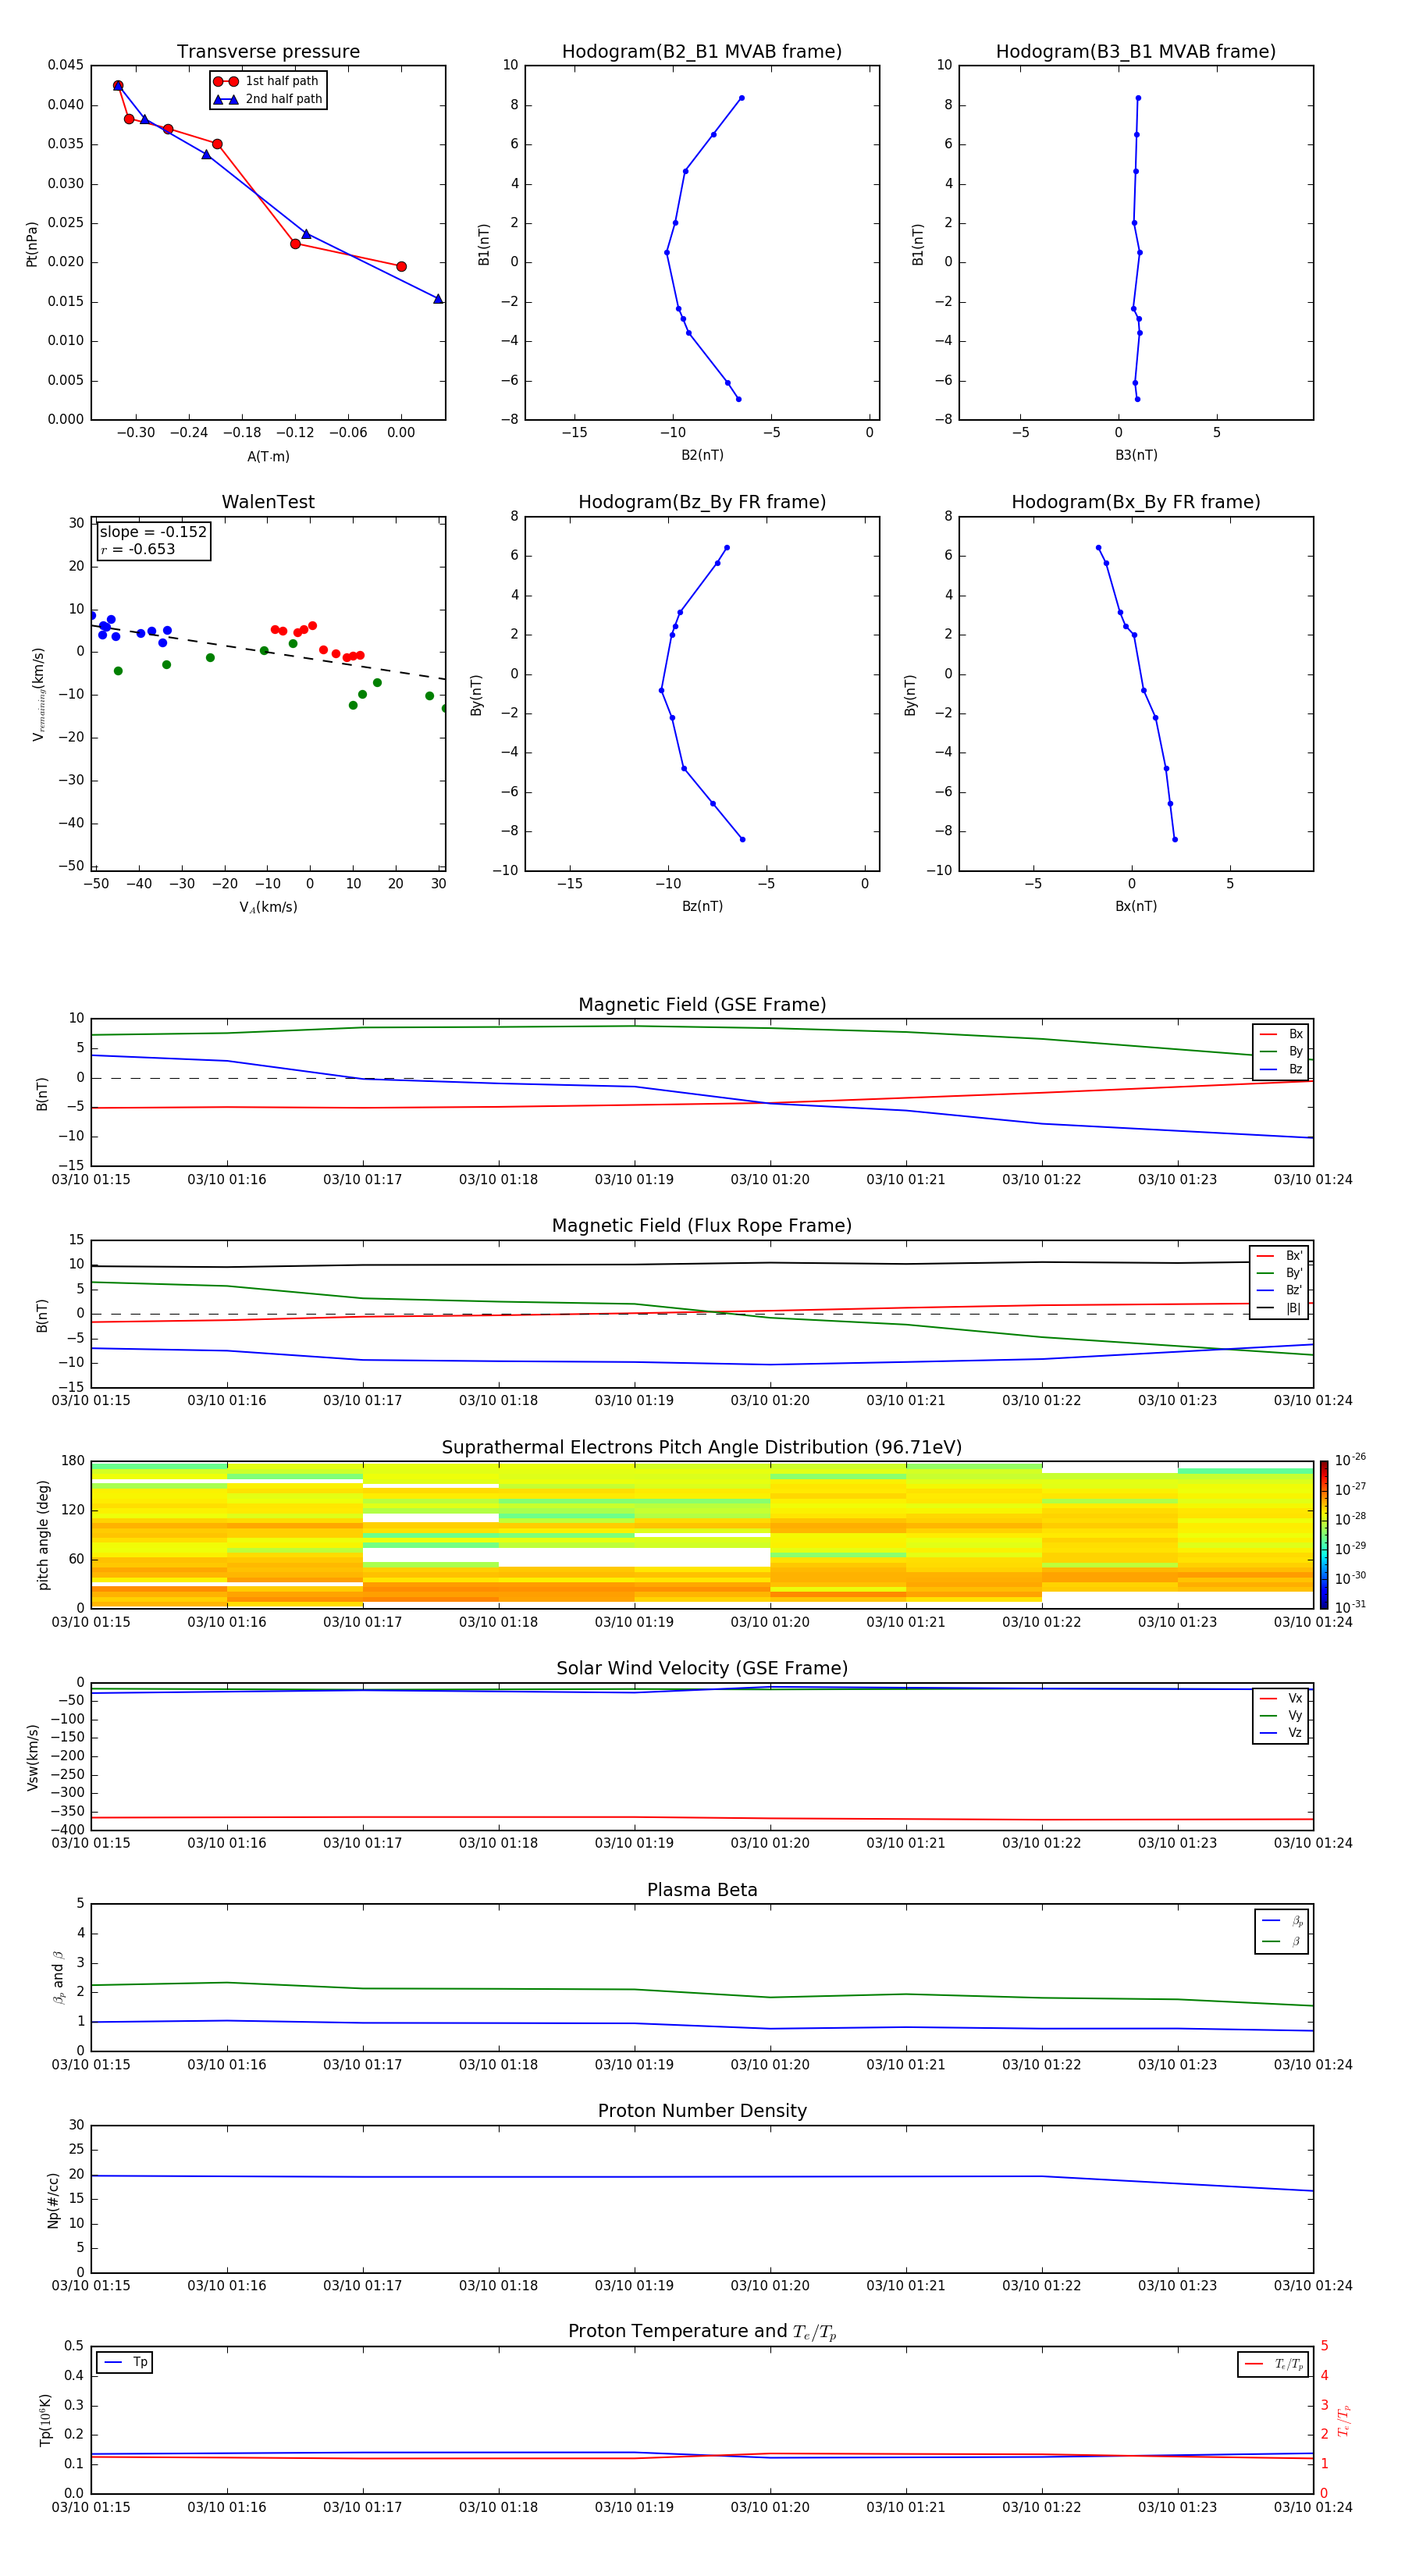Click the "Magnetic Field (GSE Frame)" title
This screenshot has width=1405, height=2576.
pos(702,1005)
